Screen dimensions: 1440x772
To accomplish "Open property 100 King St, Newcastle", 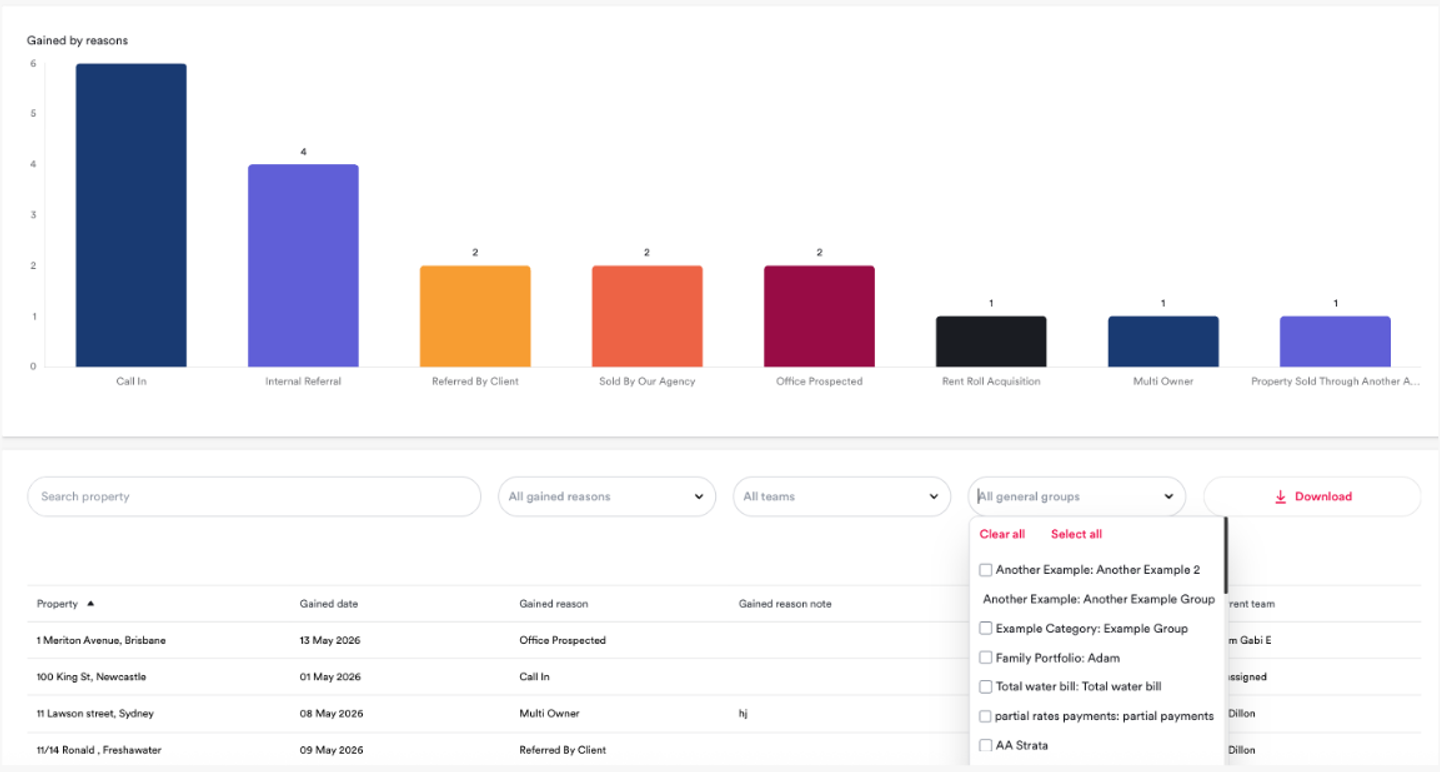I will [x=91, y=677].
